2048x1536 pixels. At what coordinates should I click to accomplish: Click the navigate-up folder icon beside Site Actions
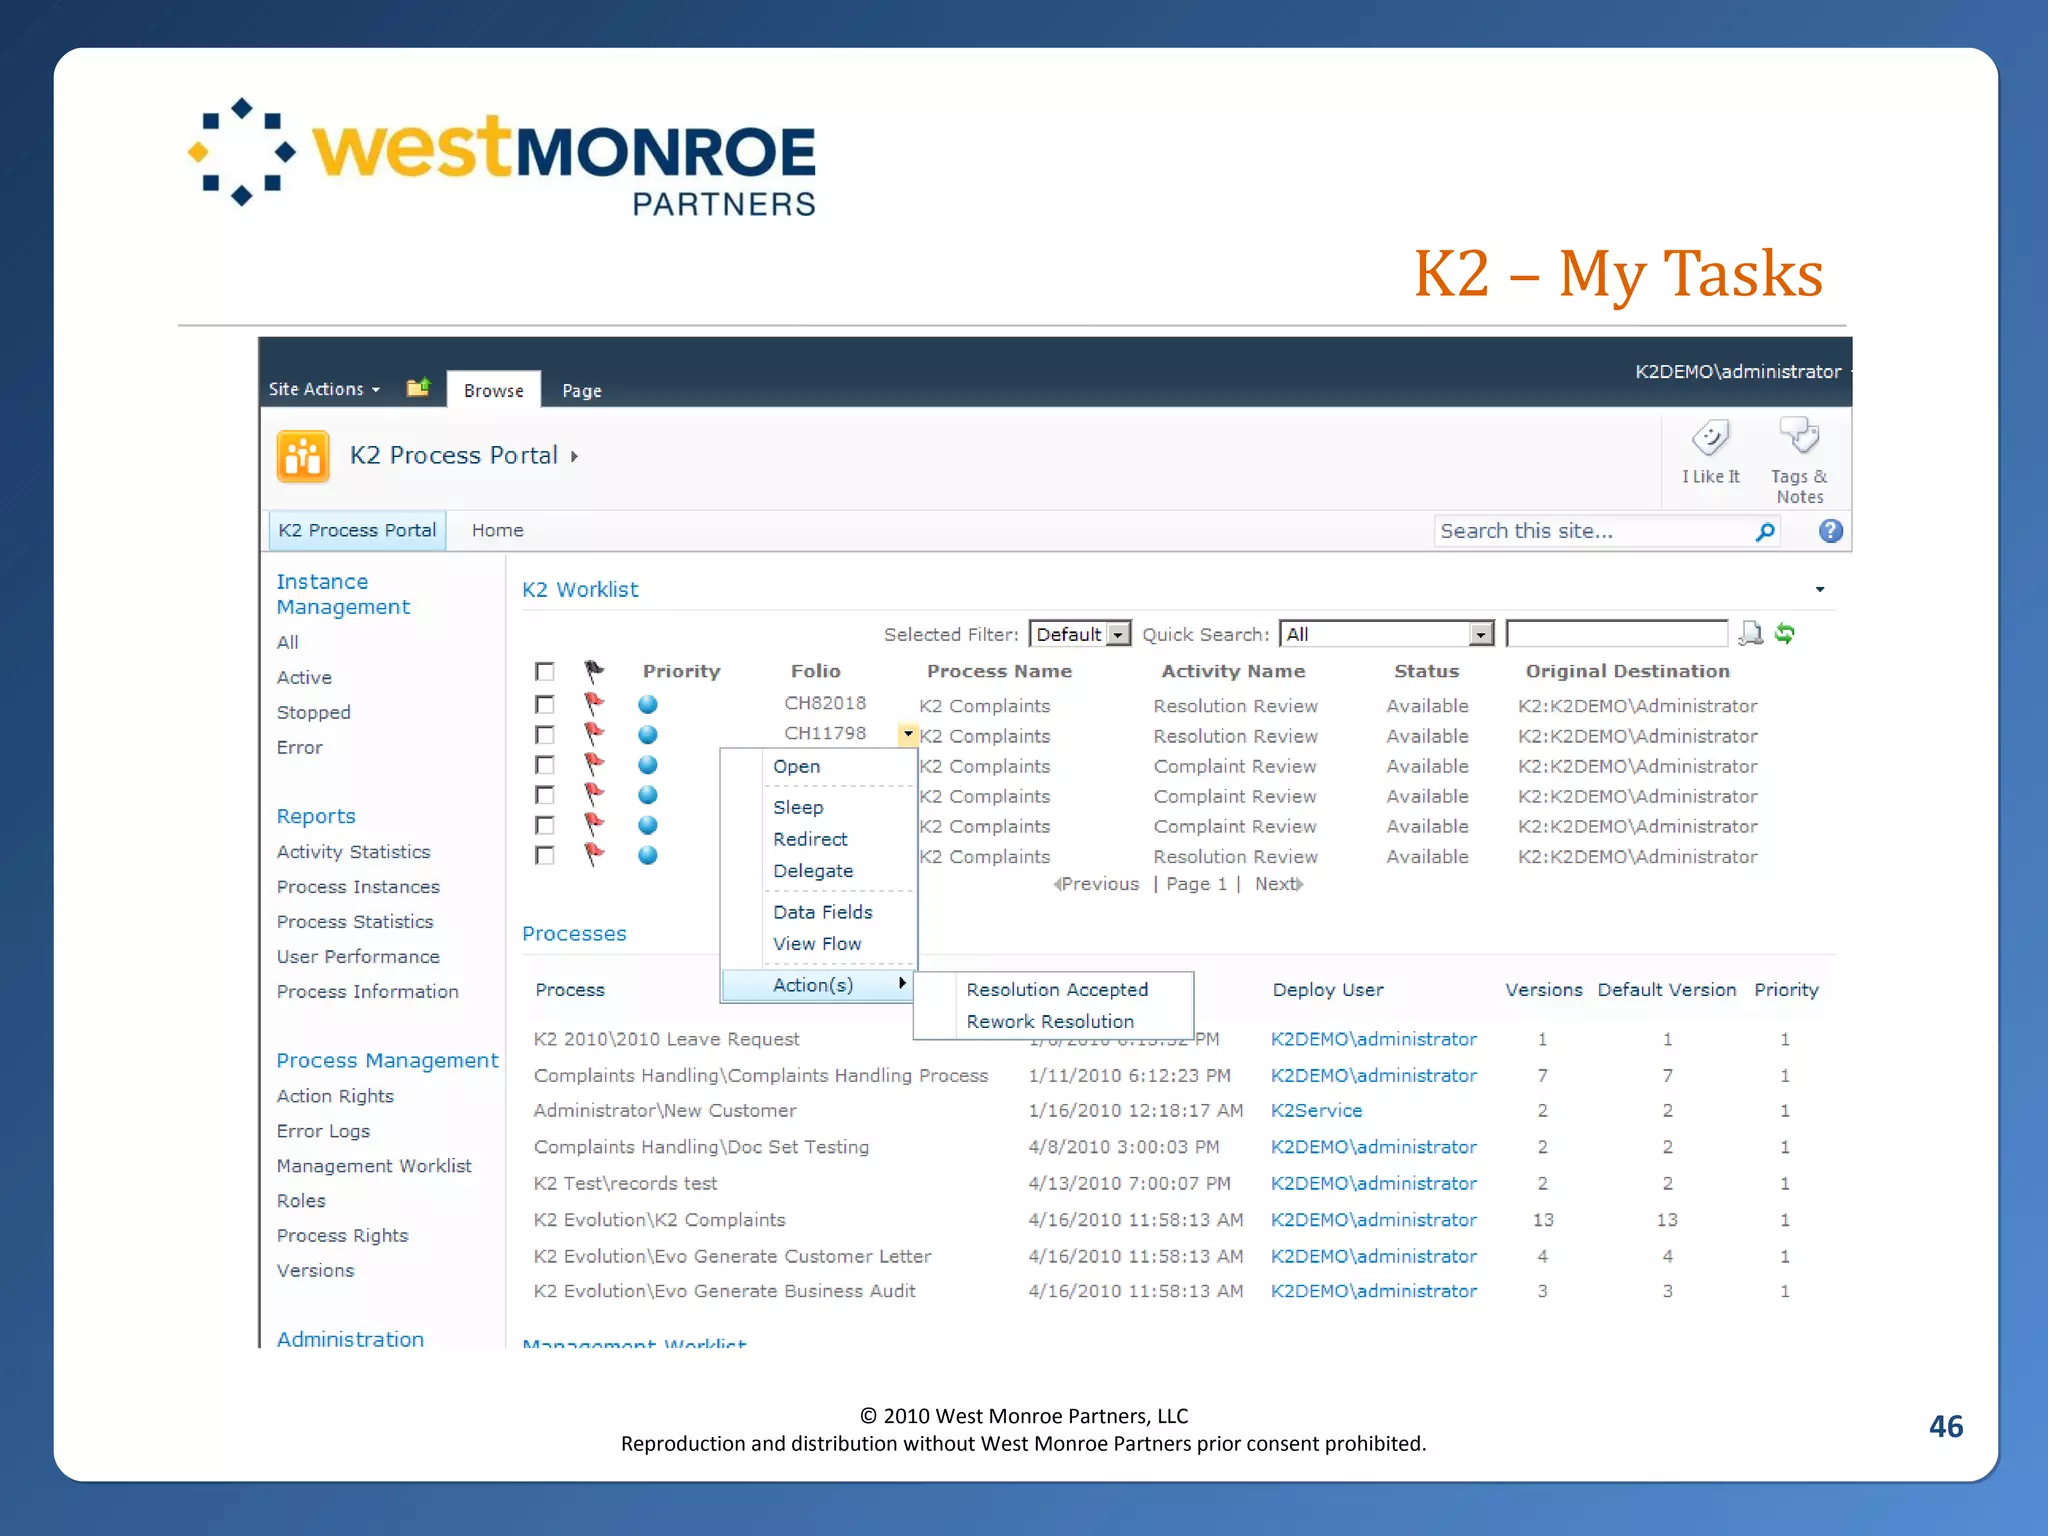[x=418, y=387]
